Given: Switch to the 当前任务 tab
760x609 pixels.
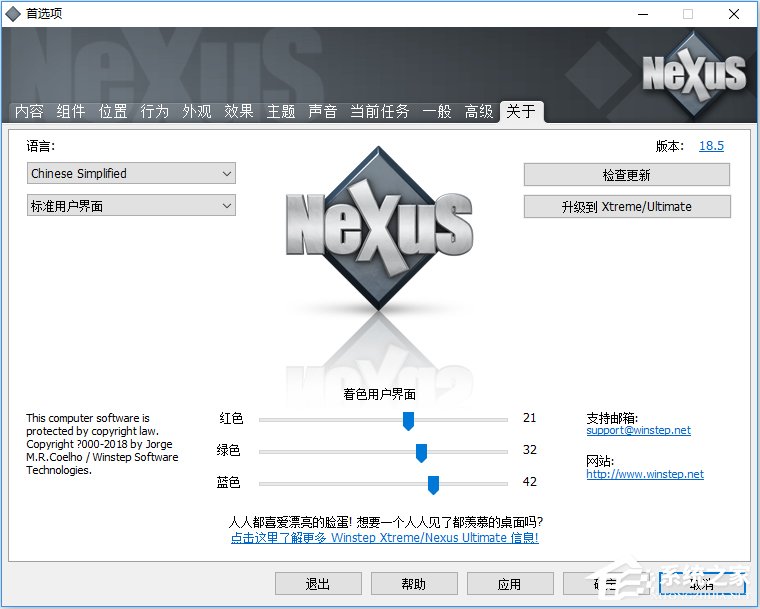Looking at the screenshot, I should point(380,112).
